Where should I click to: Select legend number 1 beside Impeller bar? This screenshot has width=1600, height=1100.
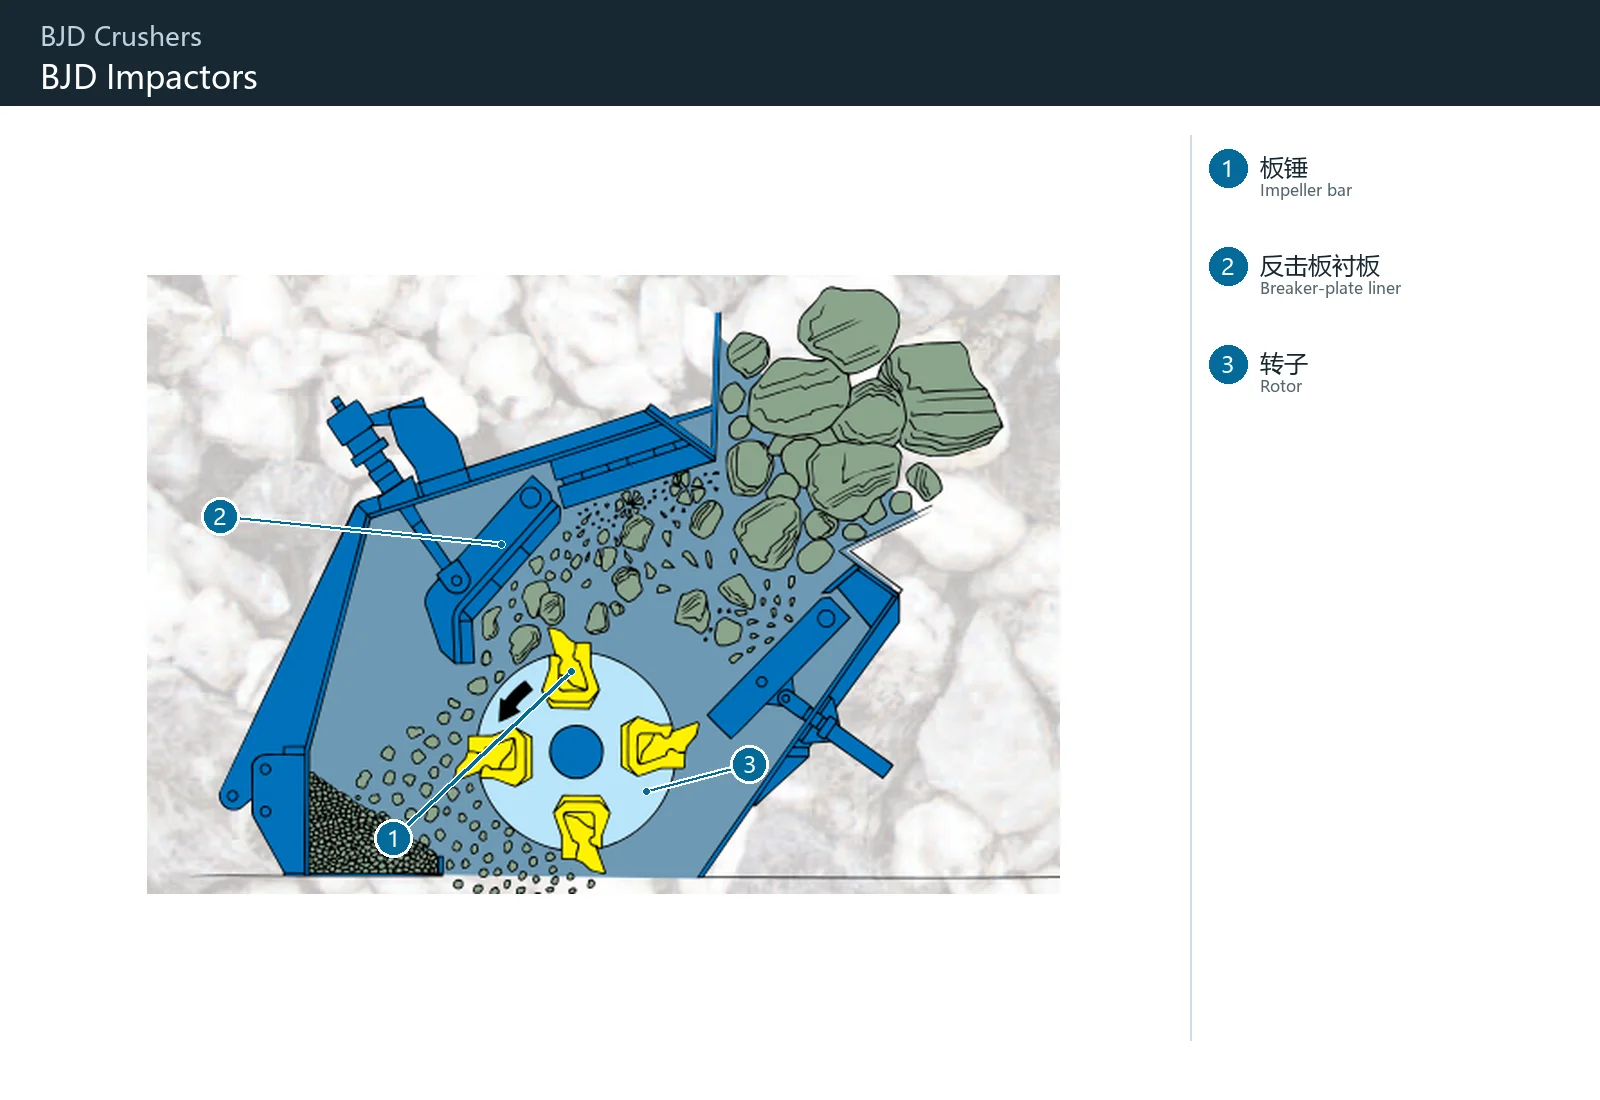(x=1228, y=169)
